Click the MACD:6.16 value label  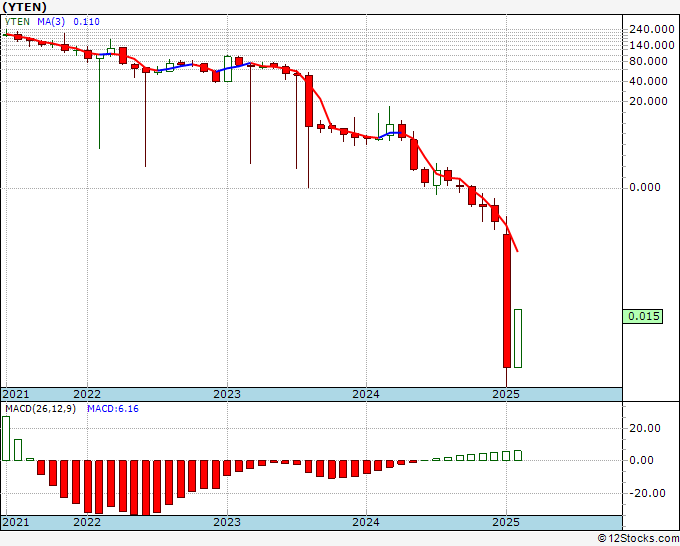[x=113, y=409]
